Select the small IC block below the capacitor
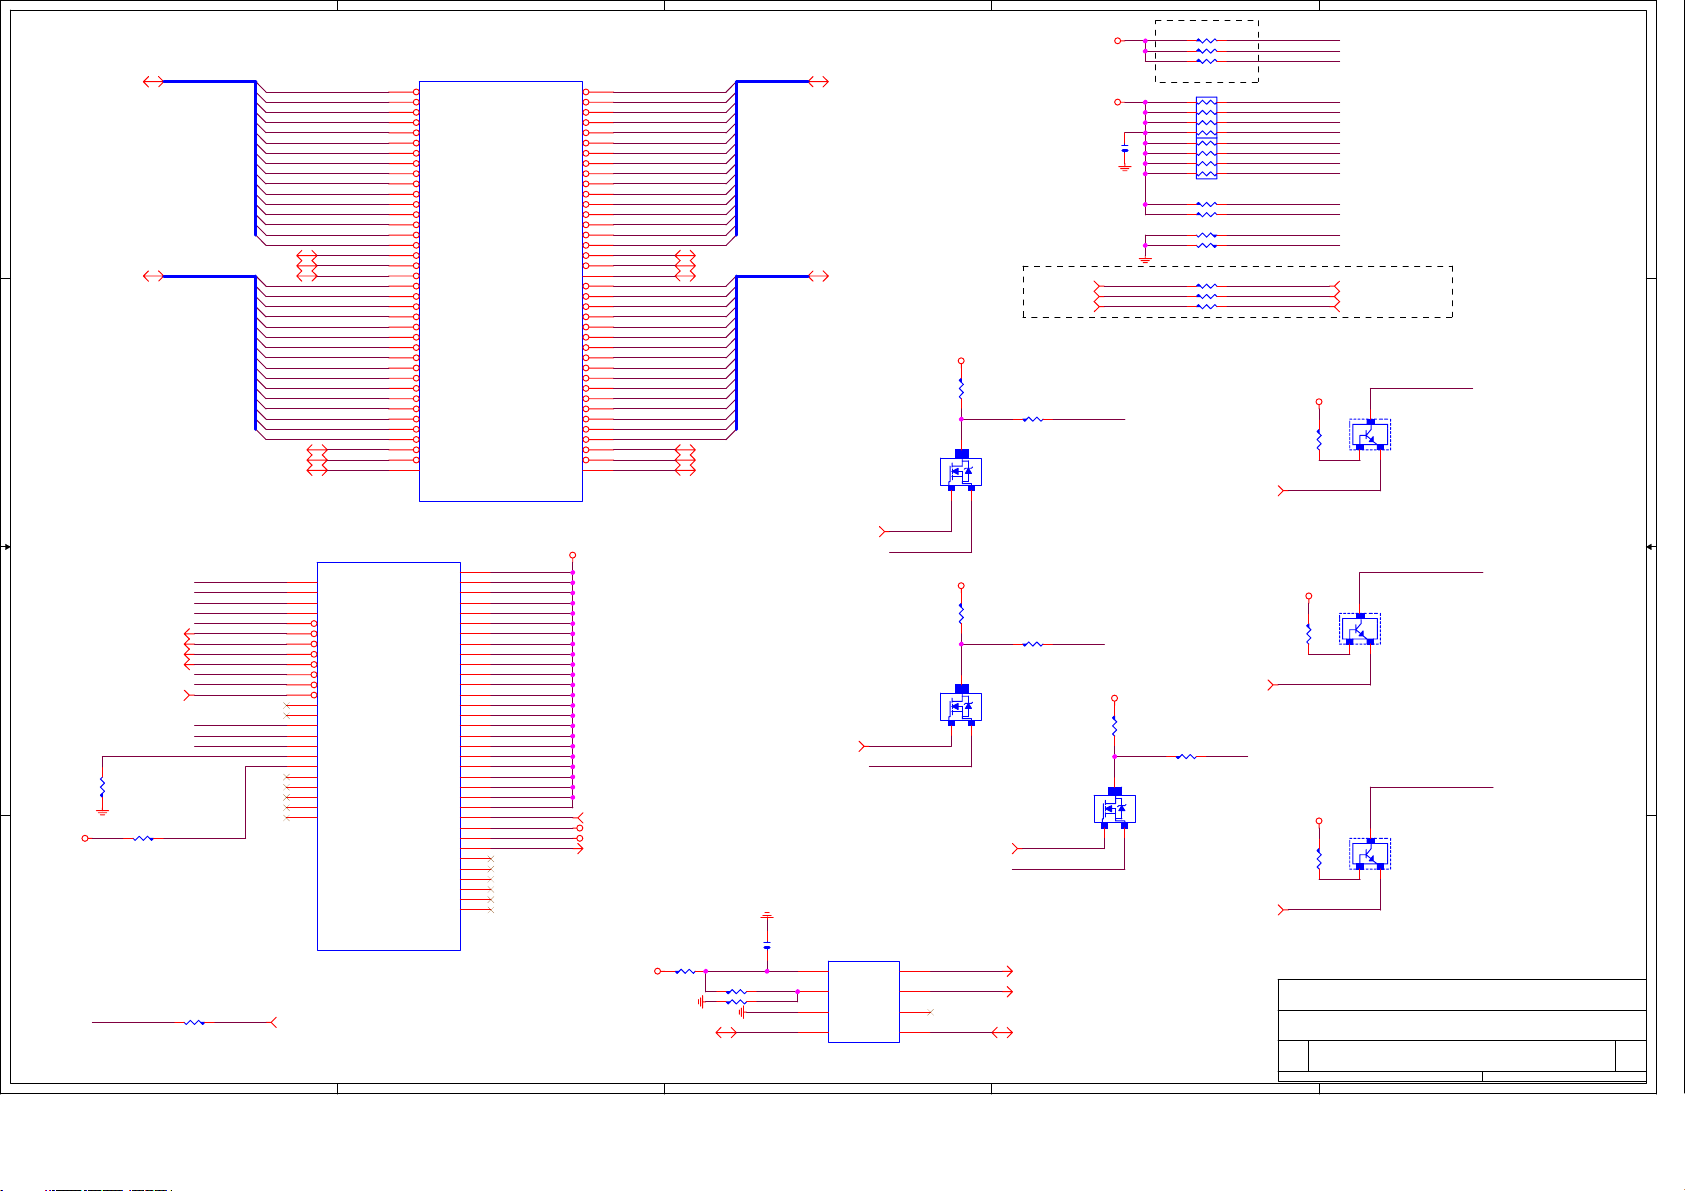This screenshot has height=1191, width=1685. [864, 1002]
